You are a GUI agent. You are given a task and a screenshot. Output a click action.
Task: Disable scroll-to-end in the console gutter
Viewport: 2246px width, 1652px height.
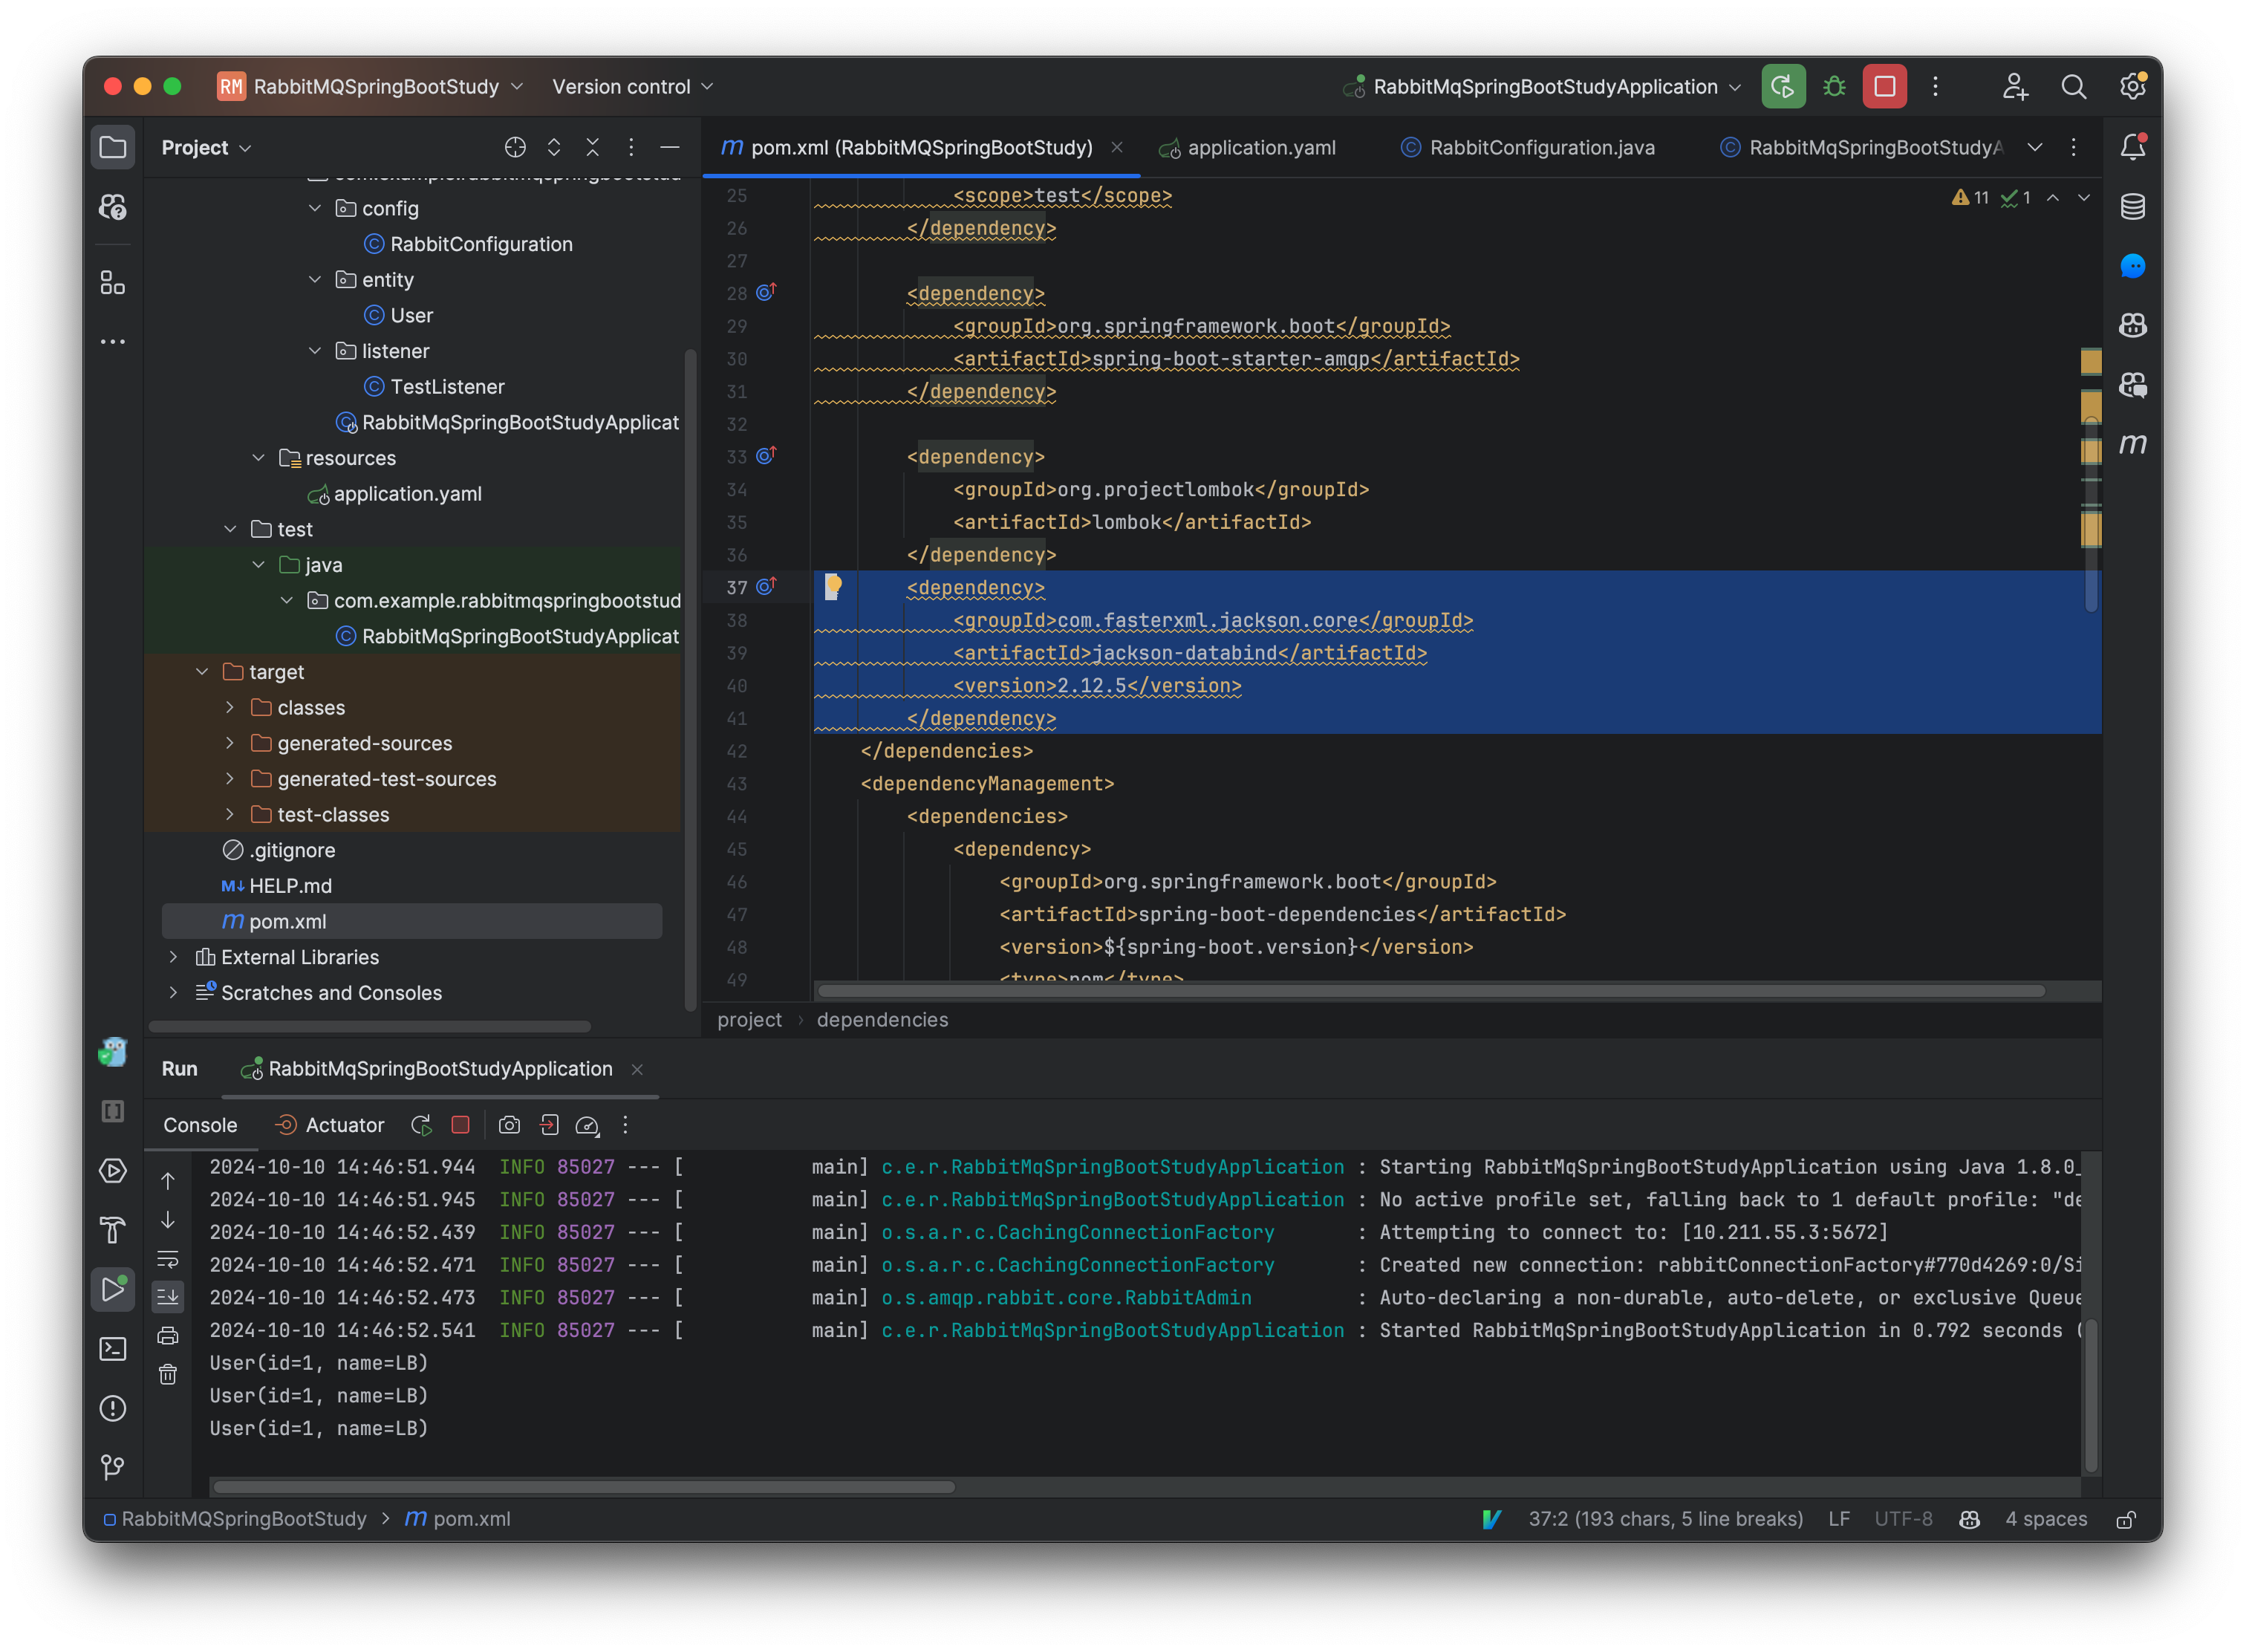click(168, 1297)
